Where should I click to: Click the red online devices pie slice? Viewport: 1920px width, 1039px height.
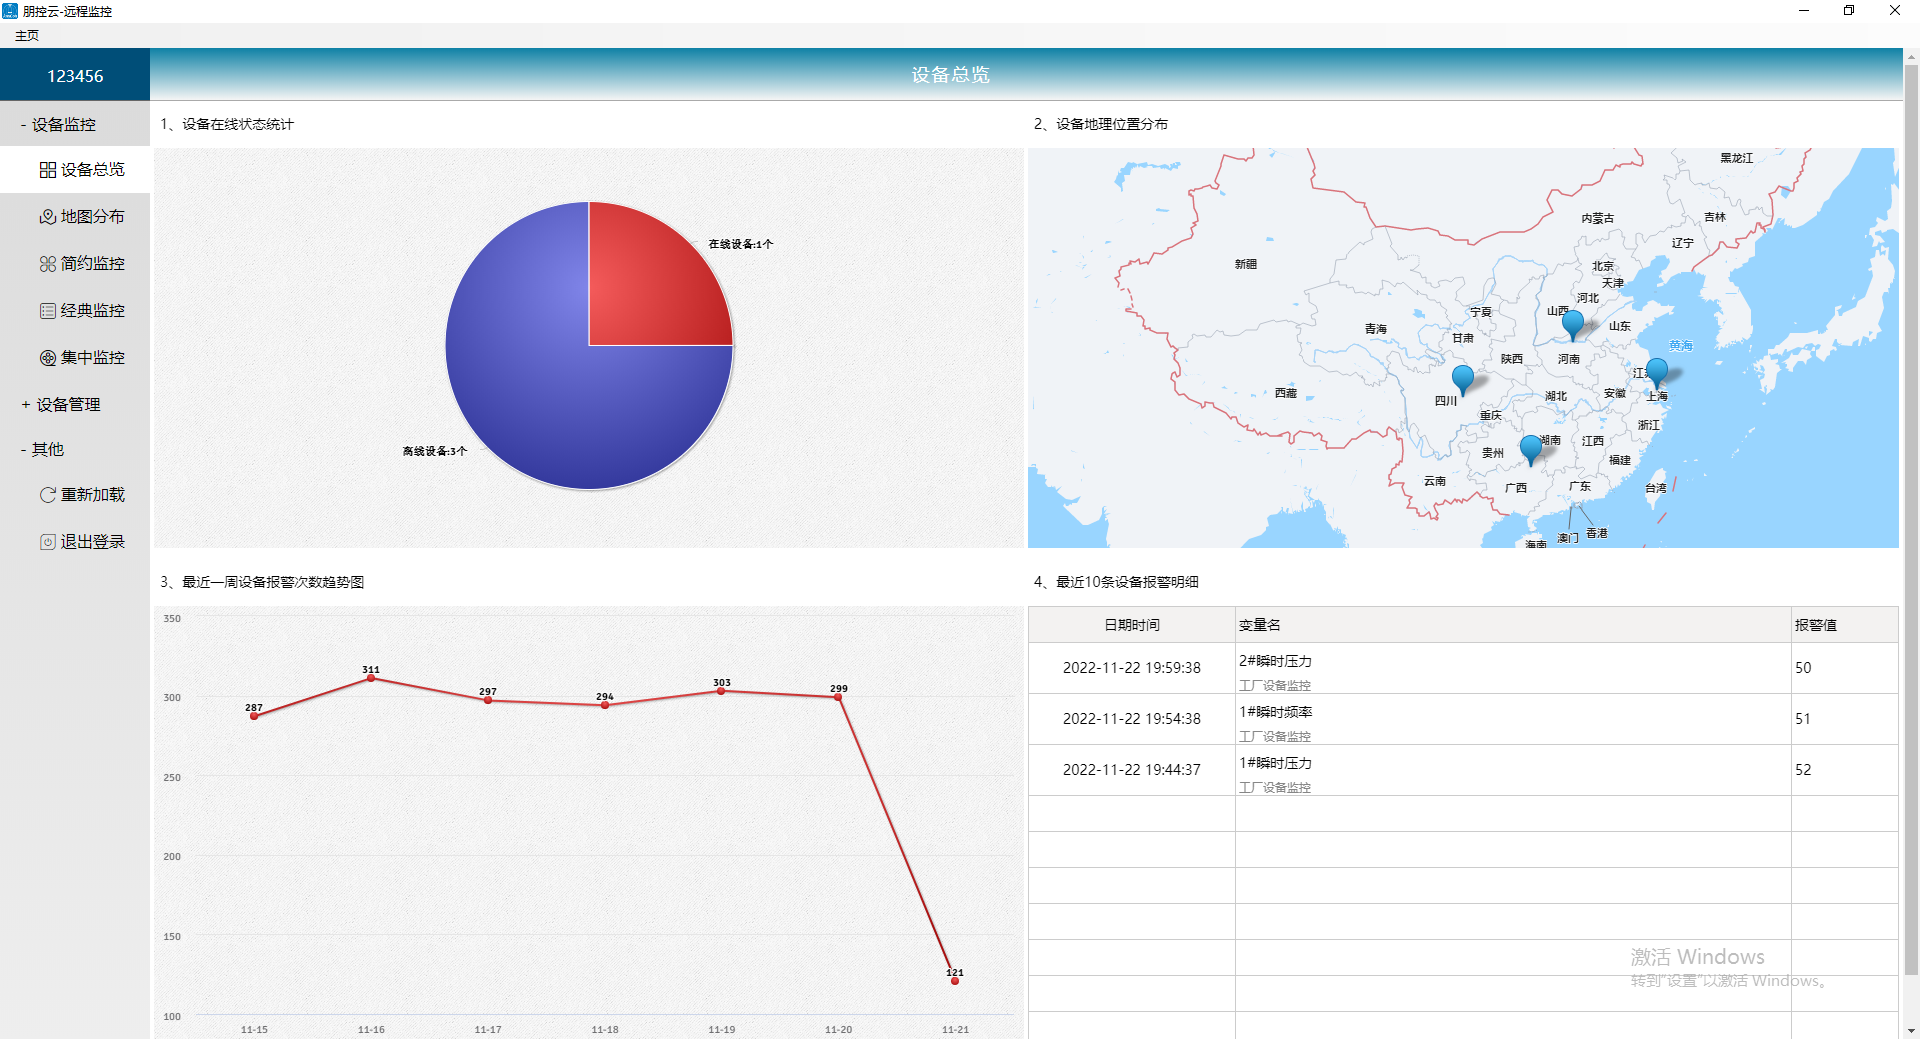[650, 290]
